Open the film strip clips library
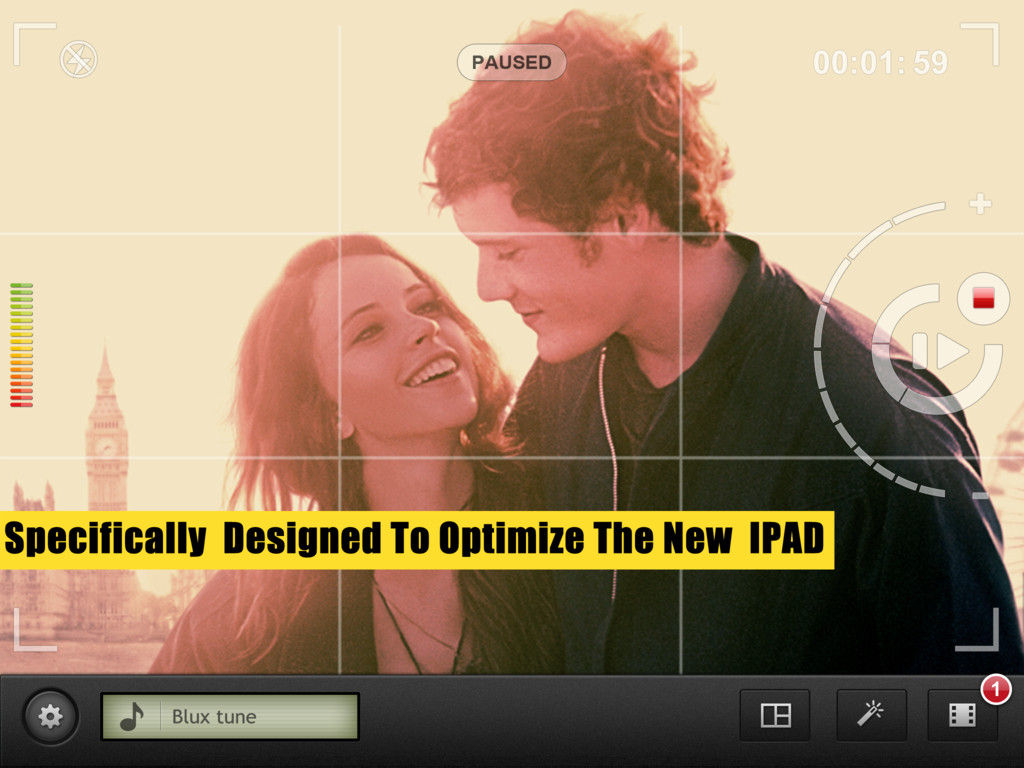1024x768 pixels. pyautogui.click(x=963, y=715)
